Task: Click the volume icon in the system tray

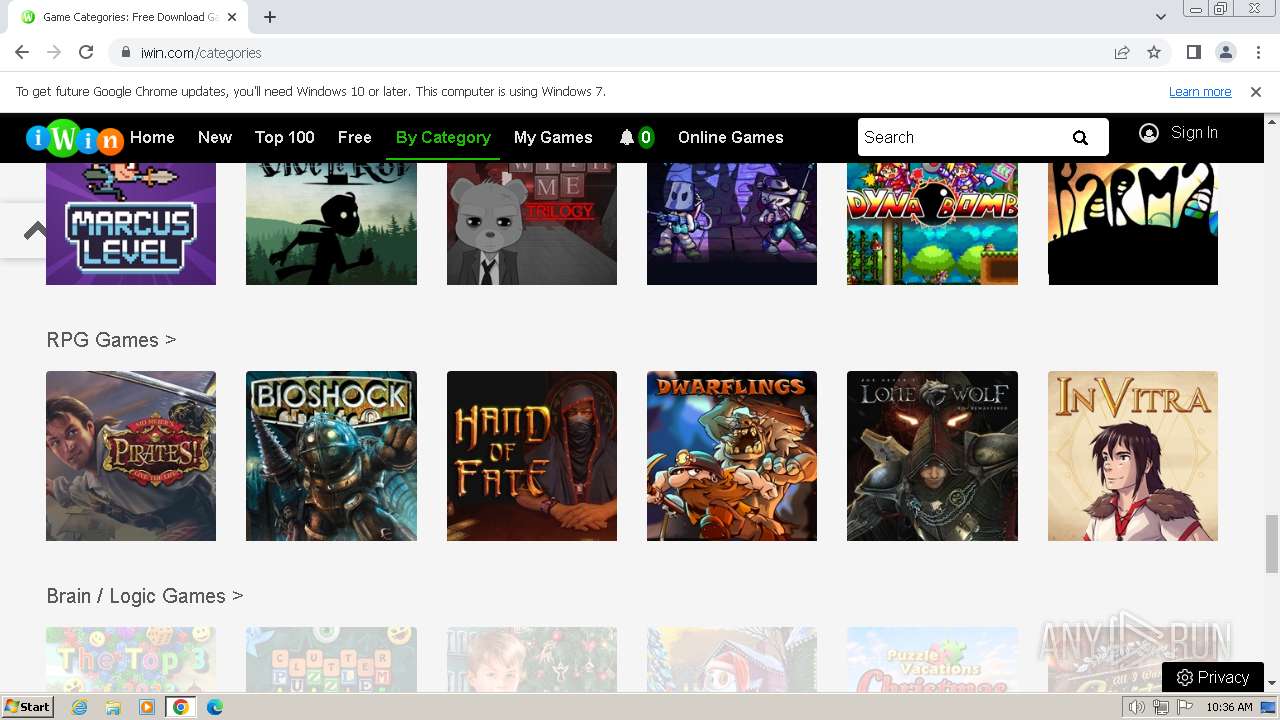Action: tap(1137, 707)
